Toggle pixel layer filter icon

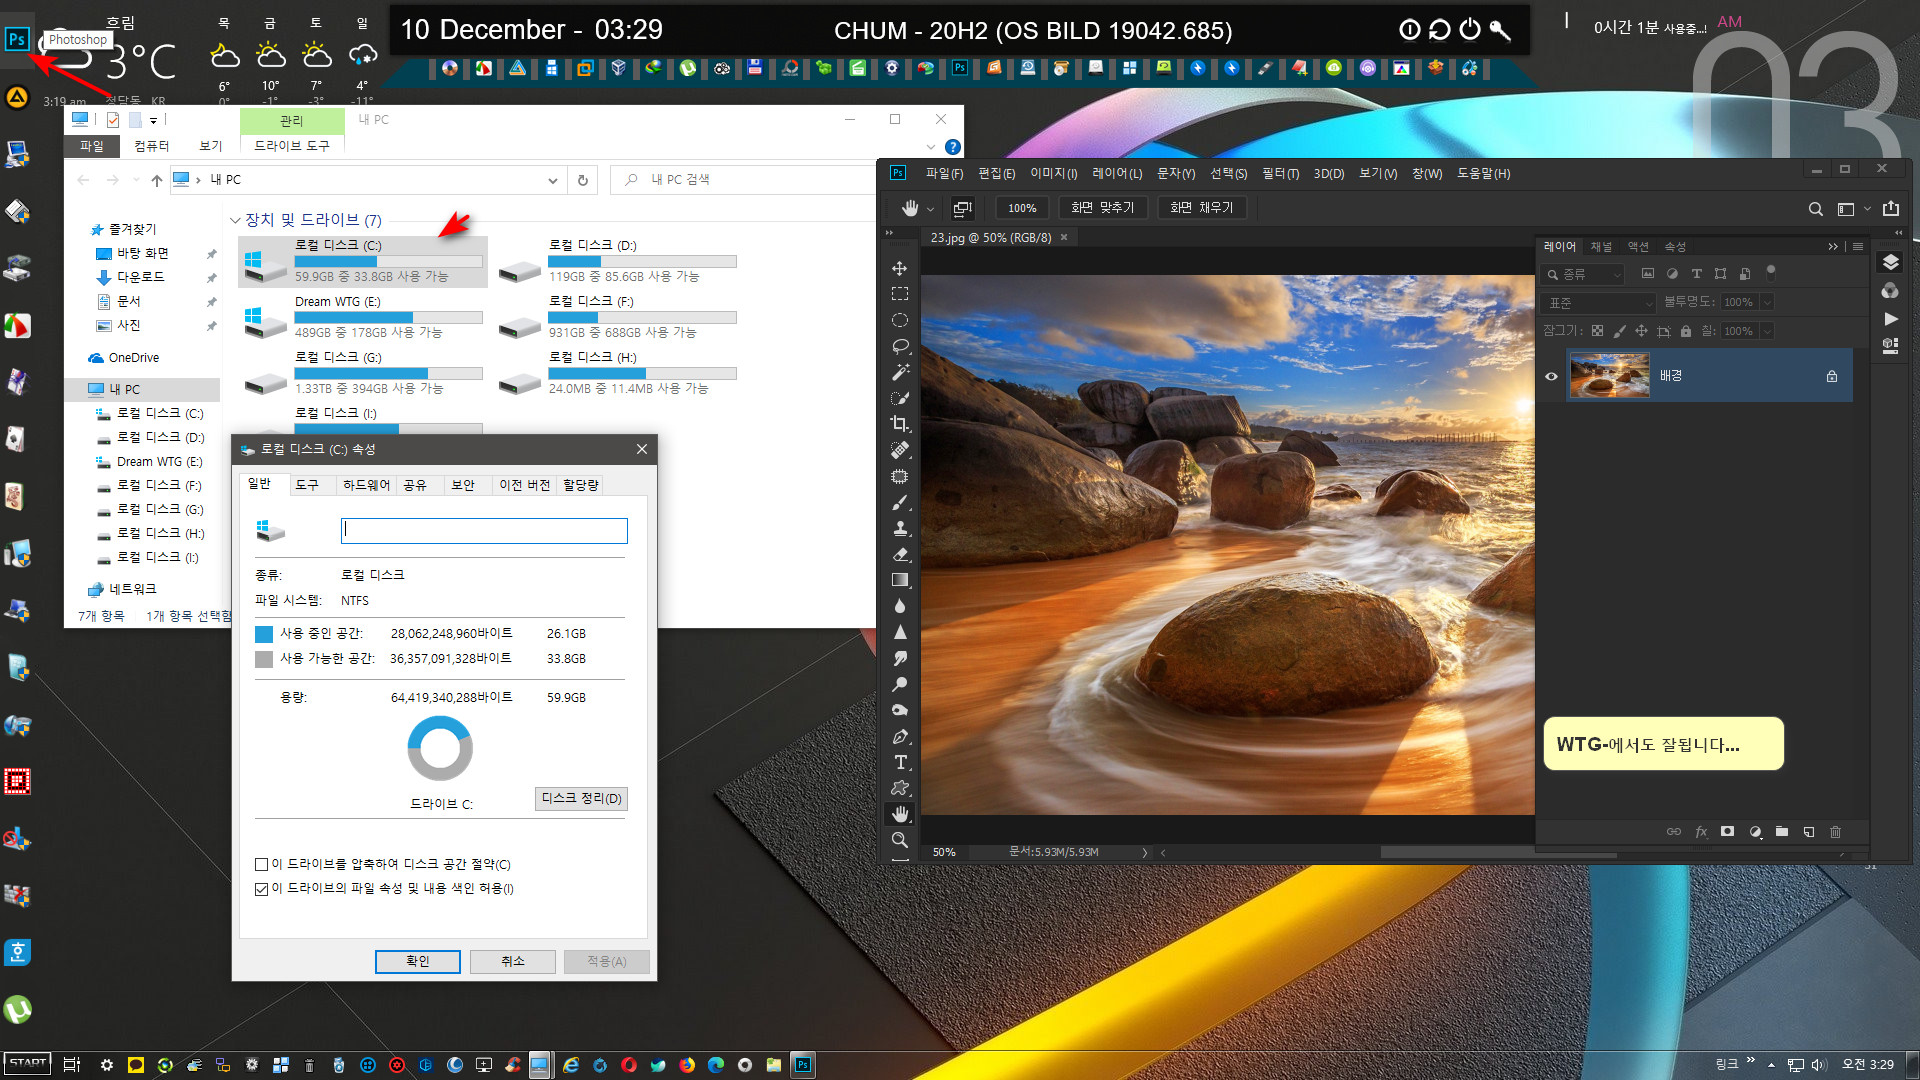(x=1648, y=273)
